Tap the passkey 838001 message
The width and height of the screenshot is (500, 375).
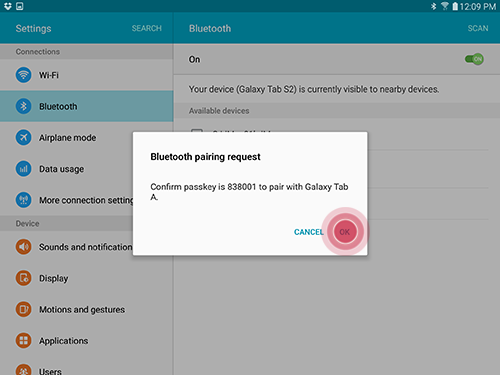click(x=249, y=192)
